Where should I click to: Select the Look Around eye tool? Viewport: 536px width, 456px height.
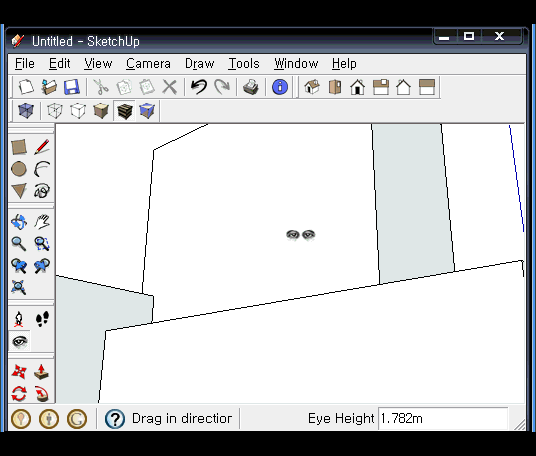[x=19, y=341]
